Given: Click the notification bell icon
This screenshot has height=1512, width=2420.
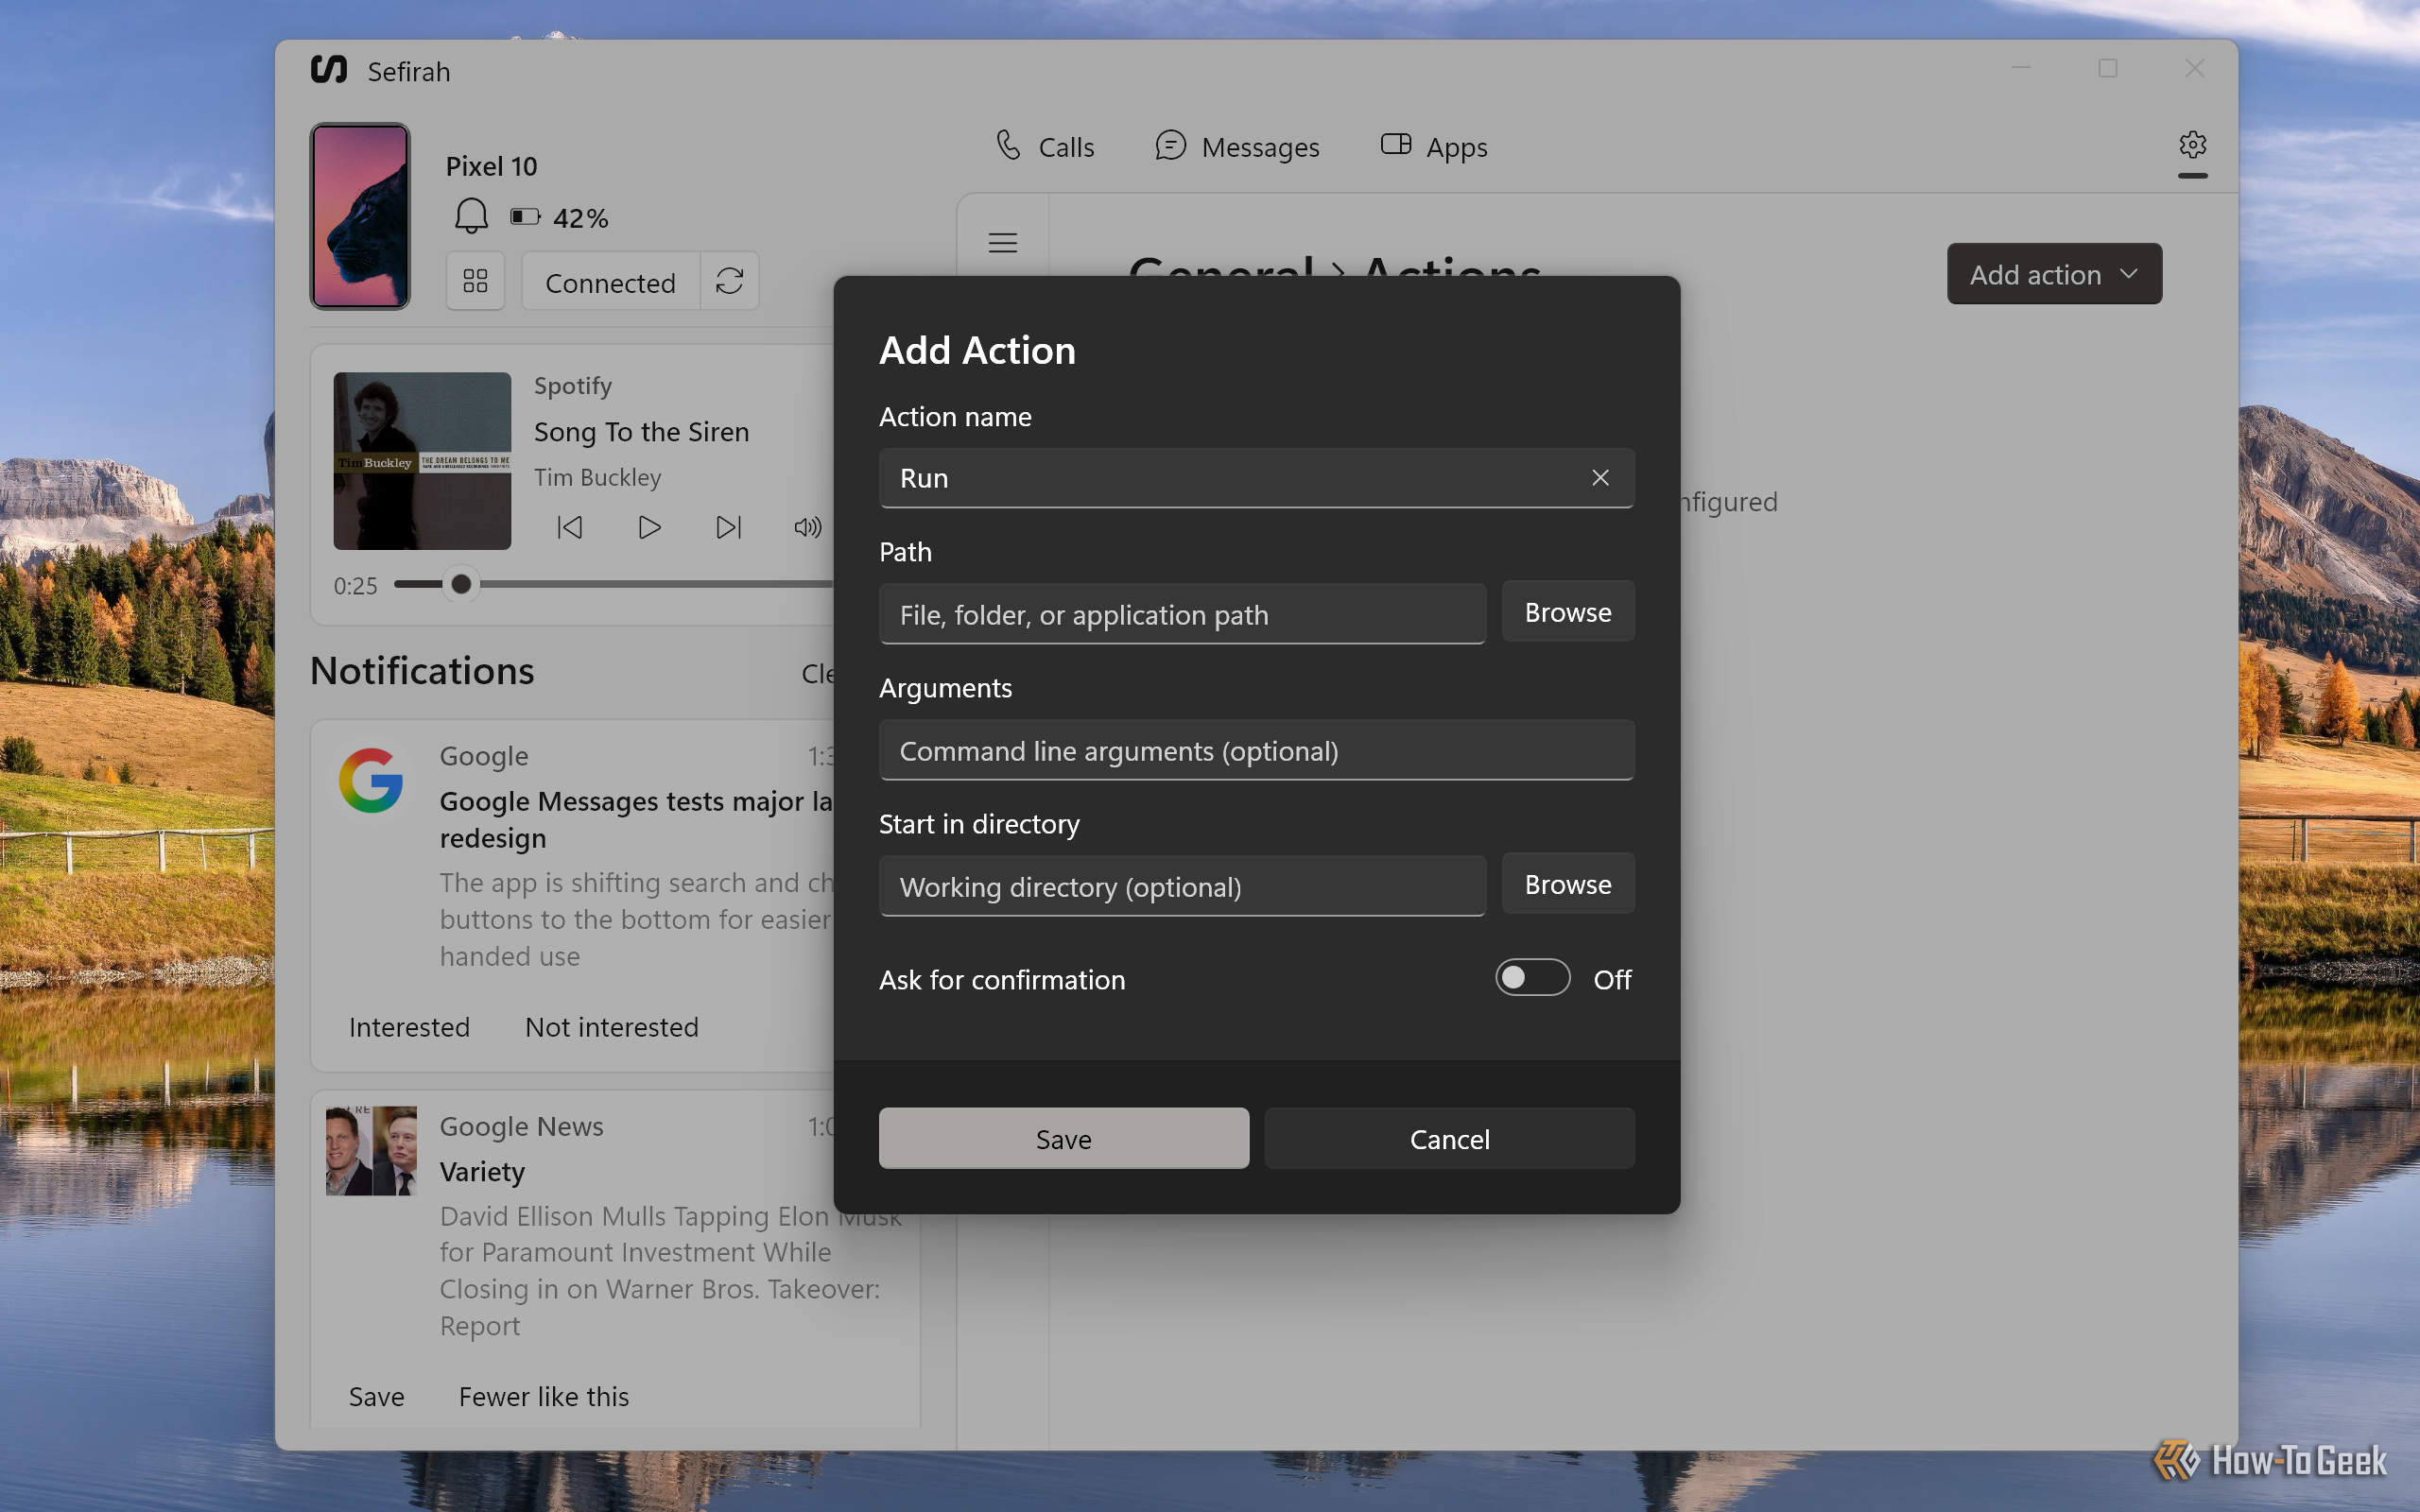Looking at the screenshot, I should (471, 217).
